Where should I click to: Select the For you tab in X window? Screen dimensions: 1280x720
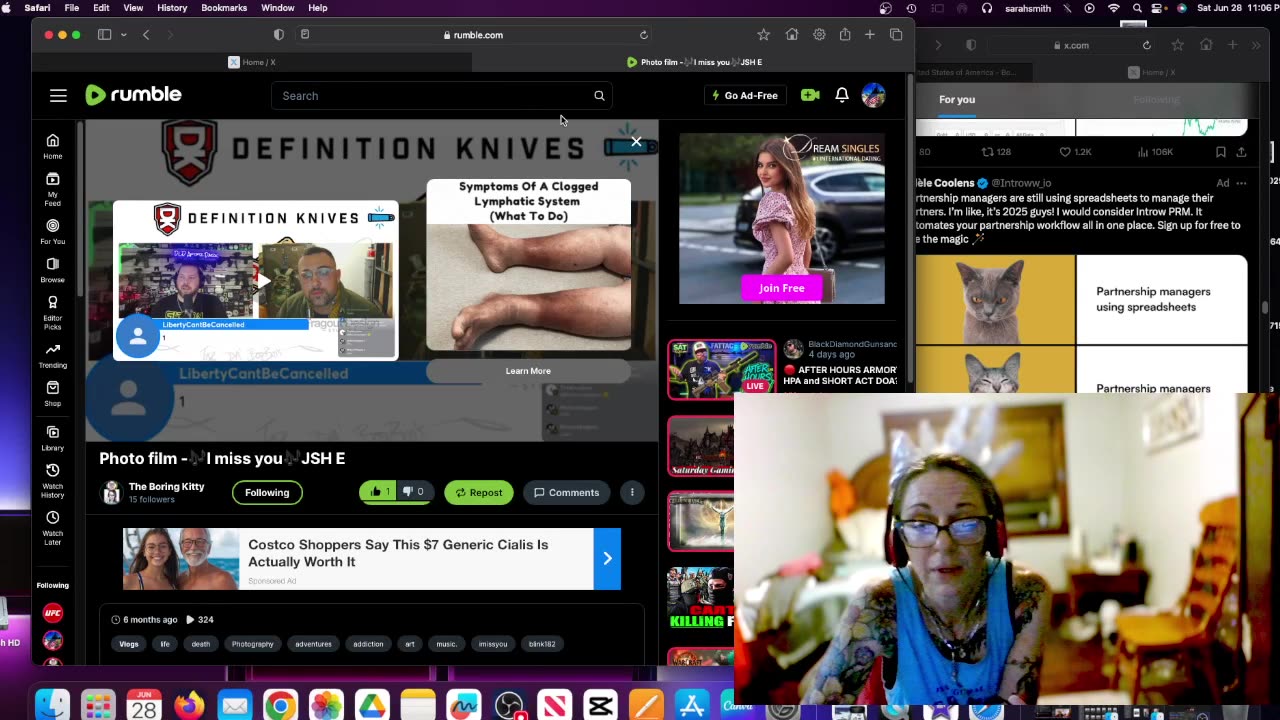tap(957, 99)
